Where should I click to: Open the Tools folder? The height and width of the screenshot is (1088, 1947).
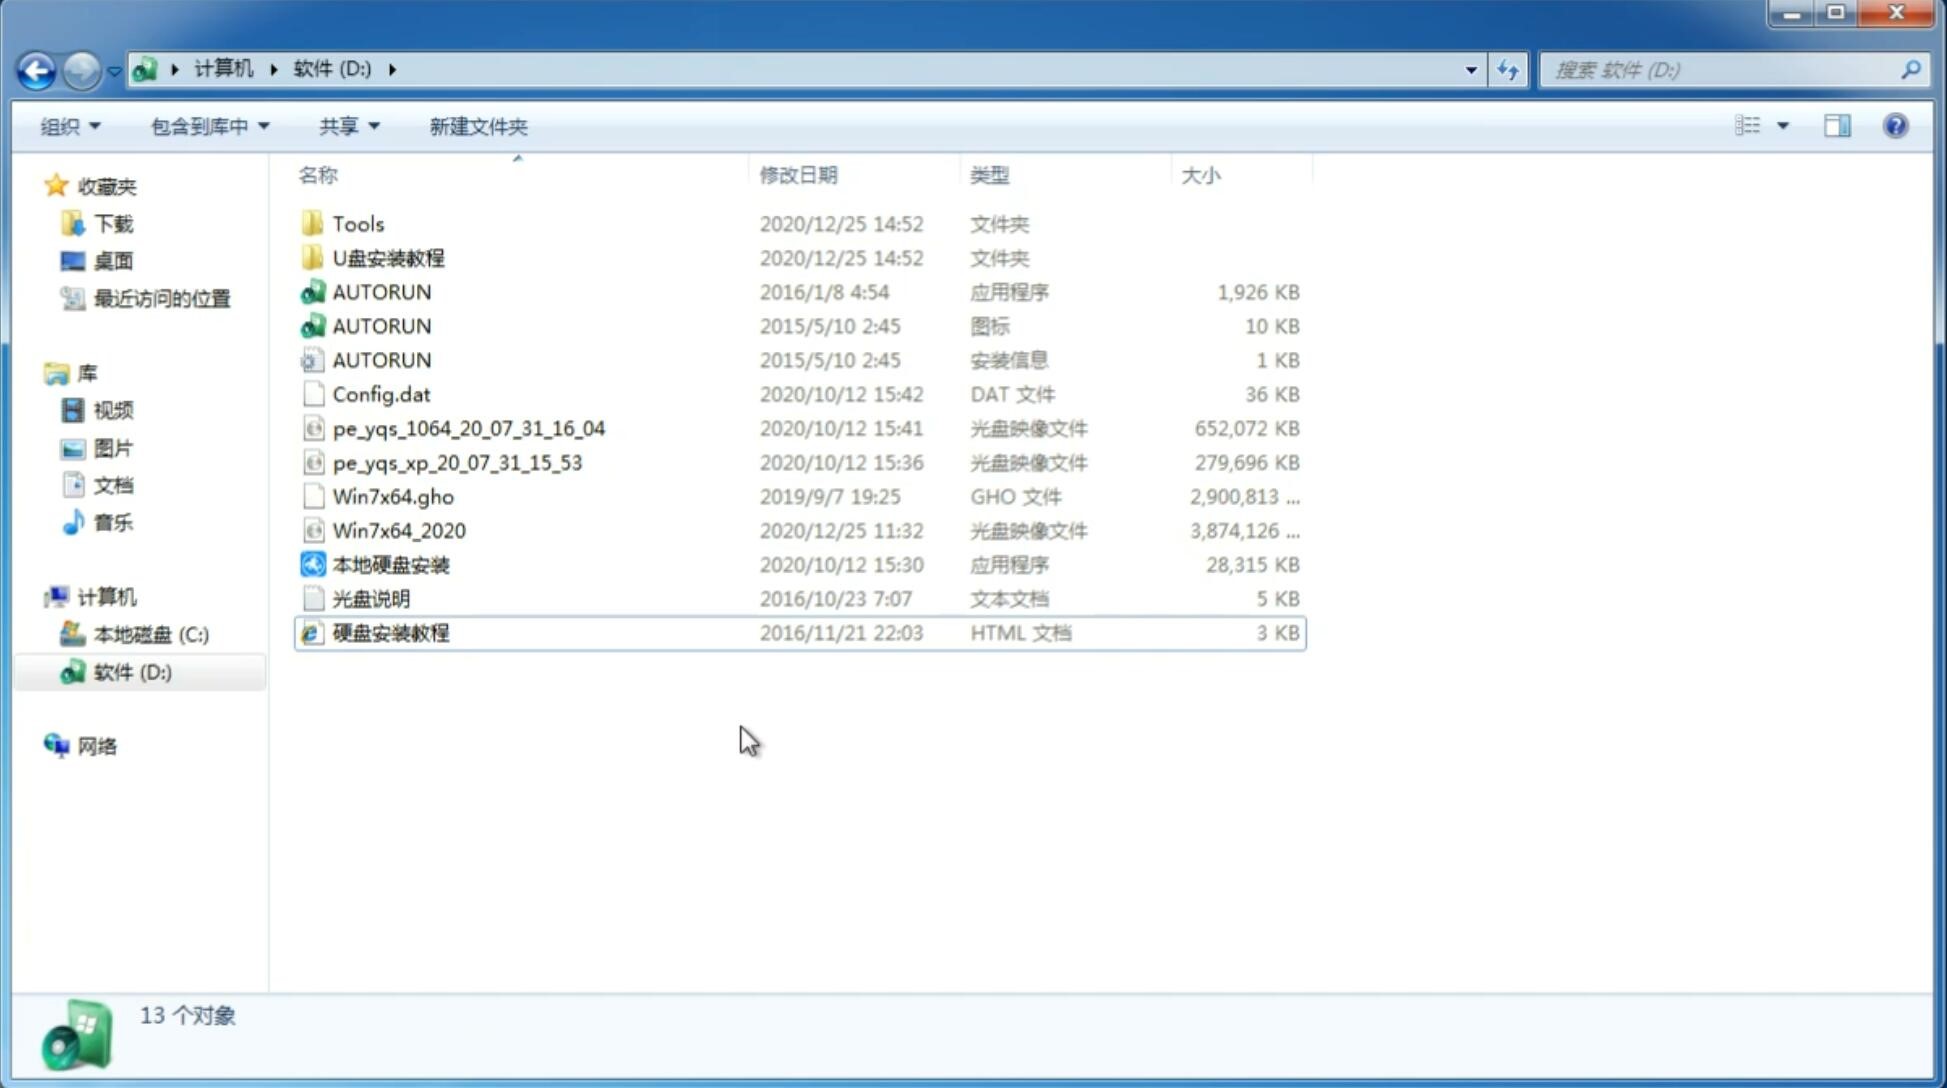pyautogui.click(x=357, y=223)
